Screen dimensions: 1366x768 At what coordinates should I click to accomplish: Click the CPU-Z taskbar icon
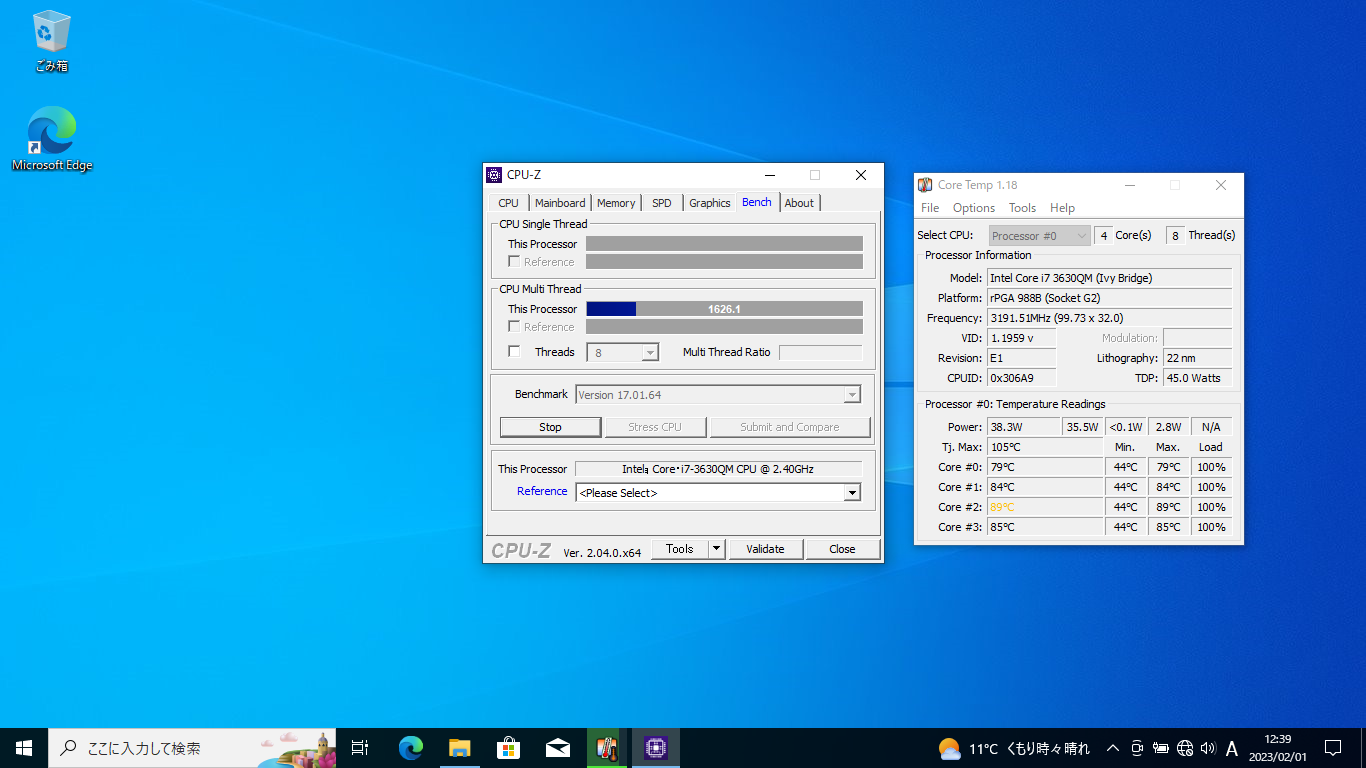[655, 747]
